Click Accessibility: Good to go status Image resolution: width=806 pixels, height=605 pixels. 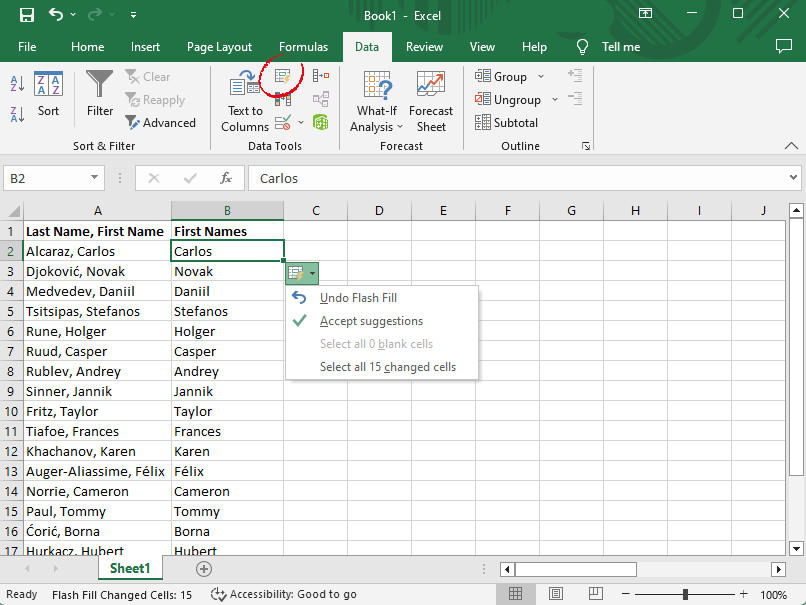click(x=284, y=595)
